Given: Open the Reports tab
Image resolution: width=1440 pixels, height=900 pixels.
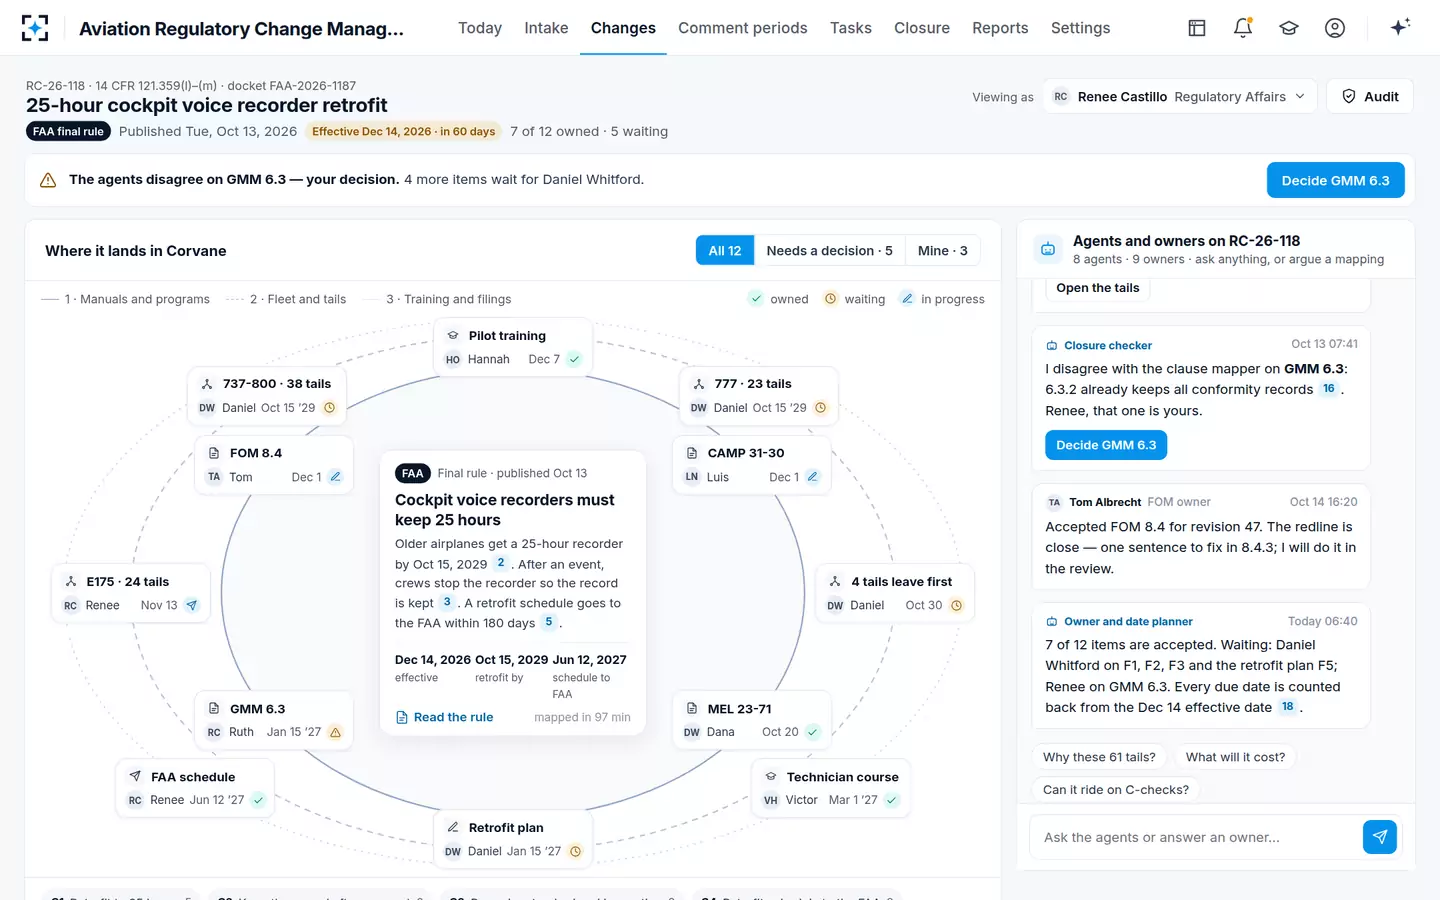Looking at the screenshot, I should point(1000,28).
